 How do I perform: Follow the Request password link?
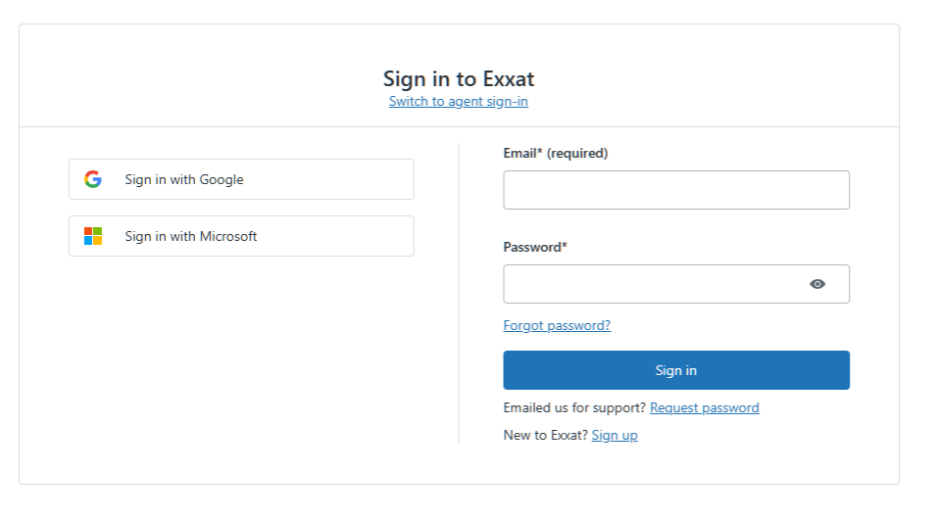[704, 408]
